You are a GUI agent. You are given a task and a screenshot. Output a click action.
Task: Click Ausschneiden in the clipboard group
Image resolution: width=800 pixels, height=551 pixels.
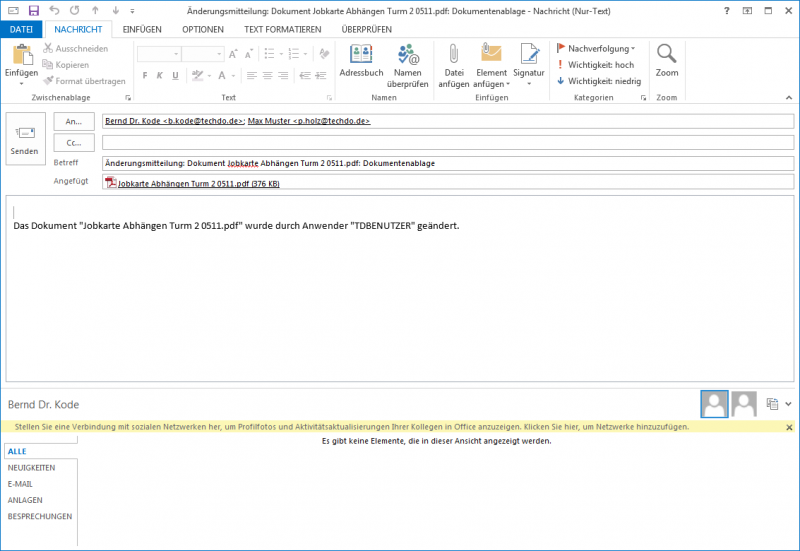76,48
